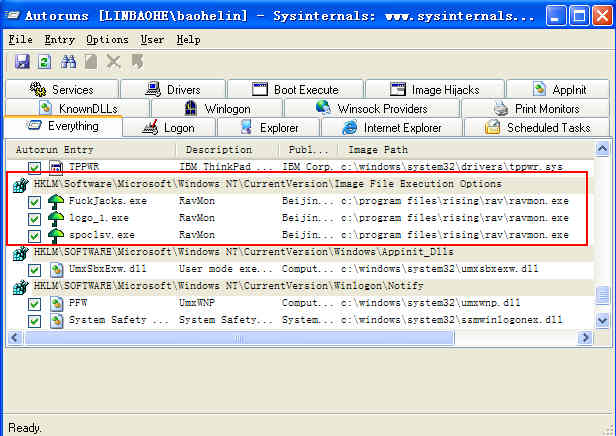This screenshot has height=436, width=616.
Task: Click horizontal scrollbar left arrow
Action: point(15,337)
